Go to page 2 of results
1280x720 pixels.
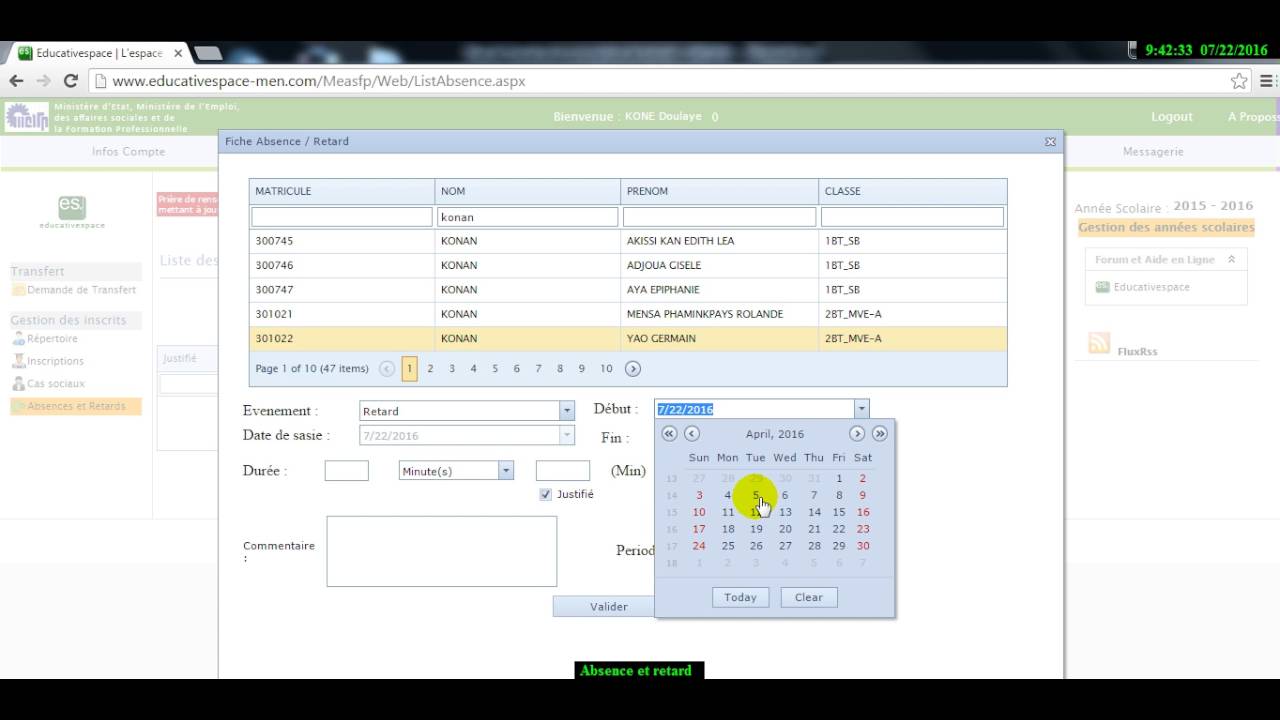pos(431,369)
